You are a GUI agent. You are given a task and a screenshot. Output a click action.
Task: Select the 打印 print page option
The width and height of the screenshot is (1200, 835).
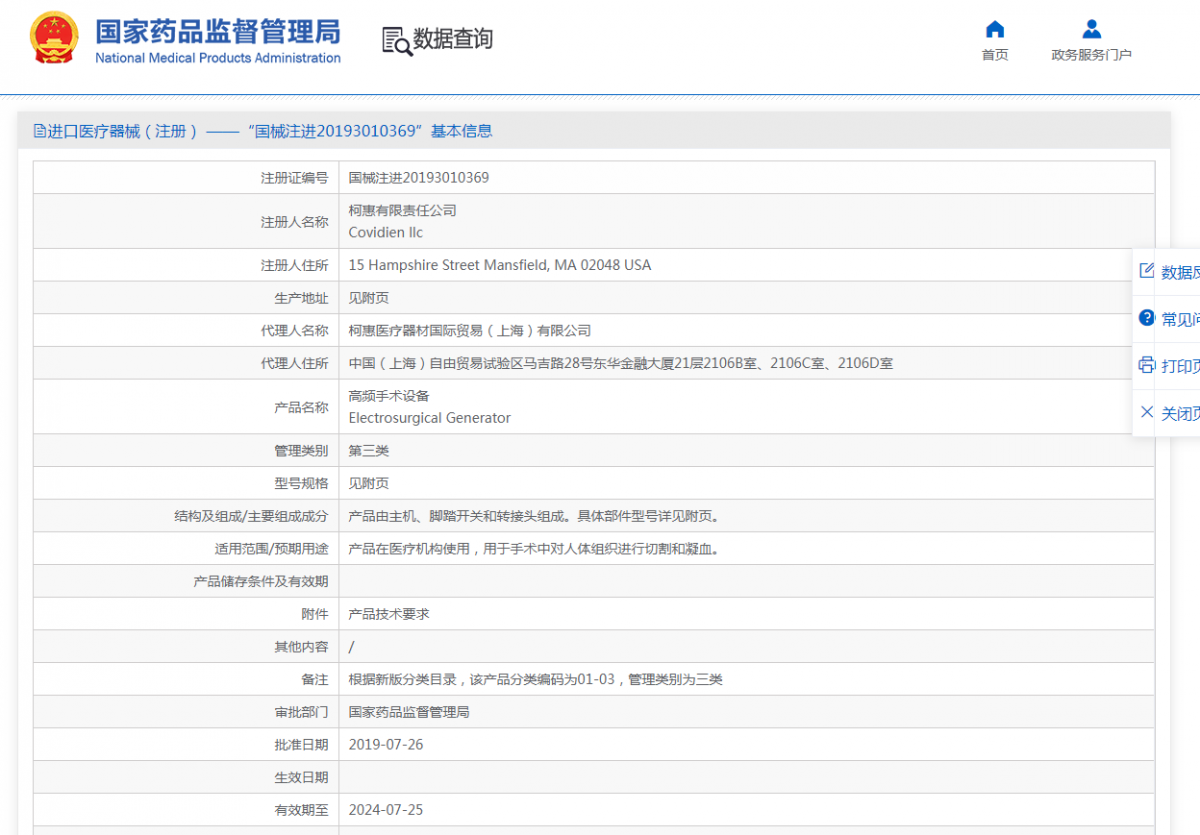coord(1180,366)
